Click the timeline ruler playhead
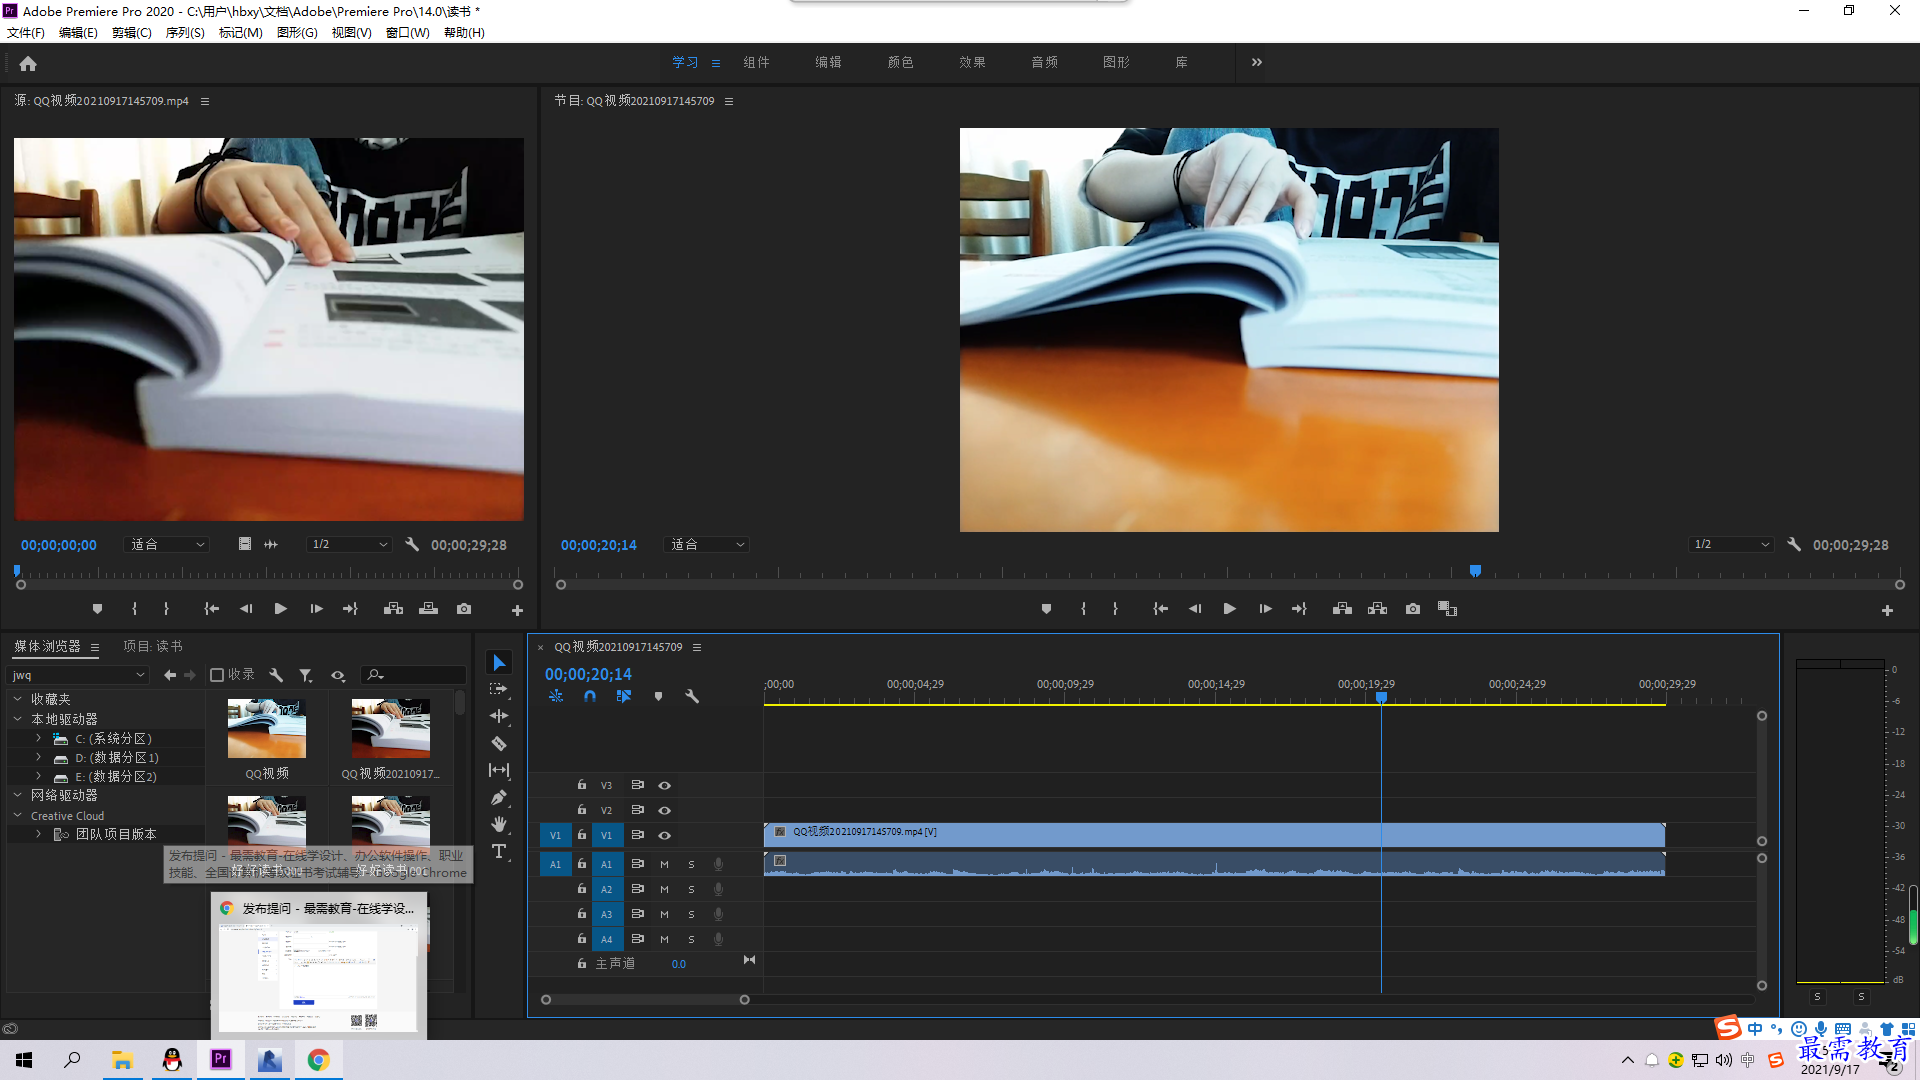The height and width of the screenshot is (1080, 1920). pyautogui.click(x=1381, y=697)
